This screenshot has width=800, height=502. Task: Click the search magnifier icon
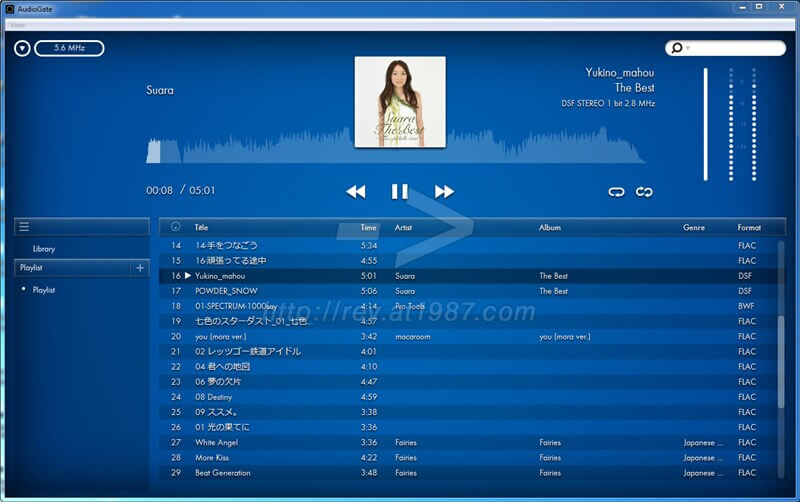(677, 48)
